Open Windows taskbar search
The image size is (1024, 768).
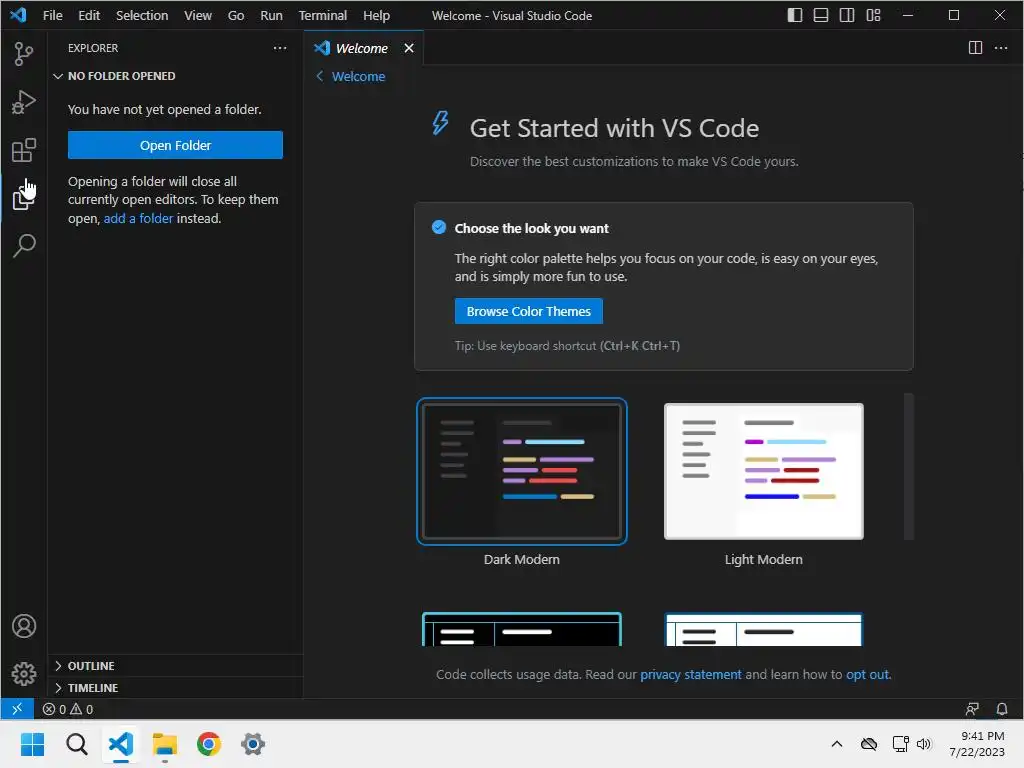(x=76, y=744)
